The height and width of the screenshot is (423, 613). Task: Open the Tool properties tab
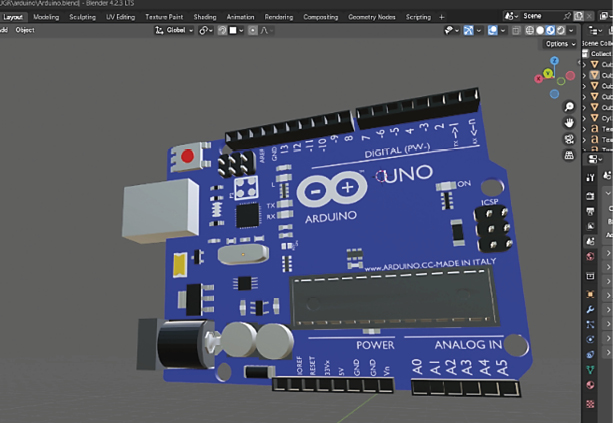coord(590,177)
